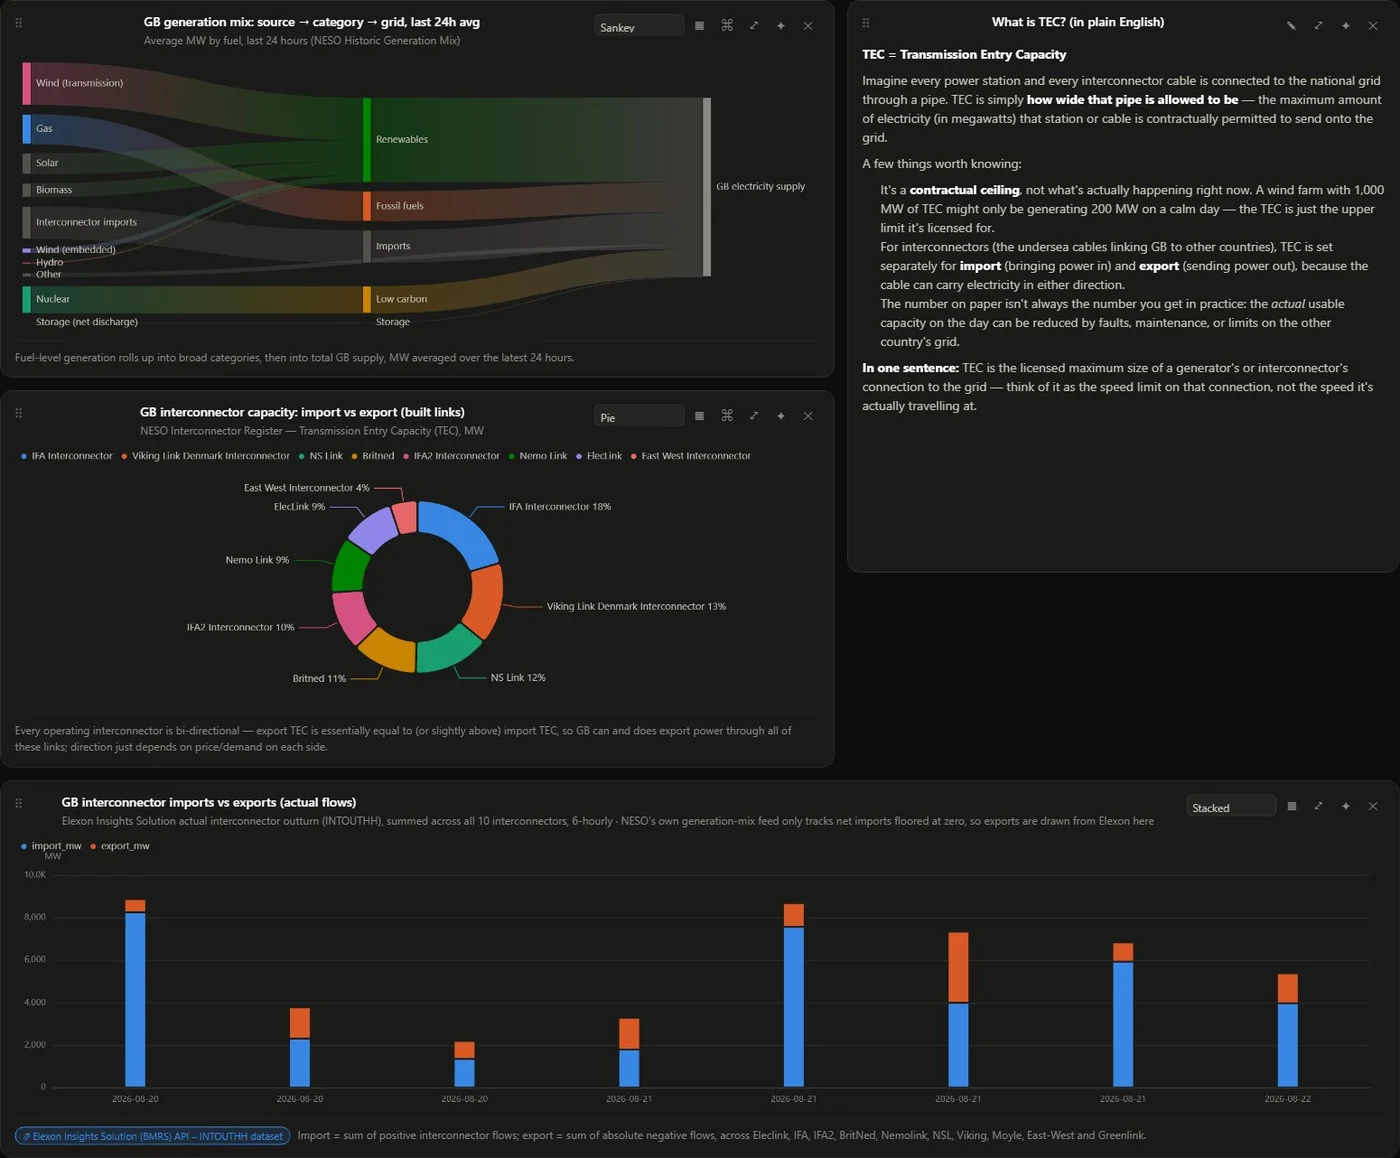Click the sparkle icon in the What is TEC? panel
The image size is (1400, 1158).
click(x=1346, y=26)
